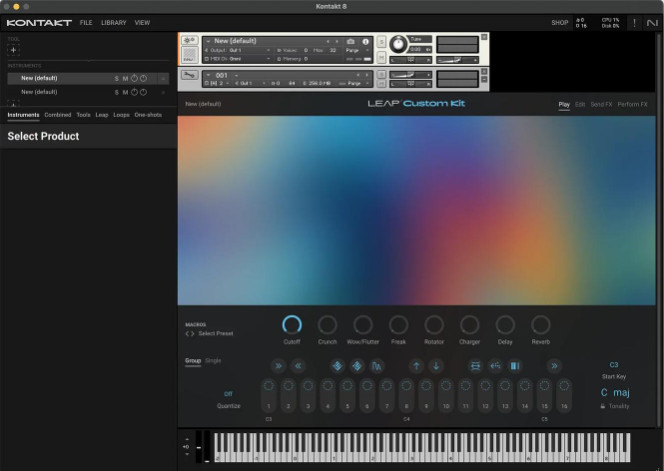Click the second diamond-shaped icon in LEAP toolbar
The image size is (664, 471).
(357, 366)
